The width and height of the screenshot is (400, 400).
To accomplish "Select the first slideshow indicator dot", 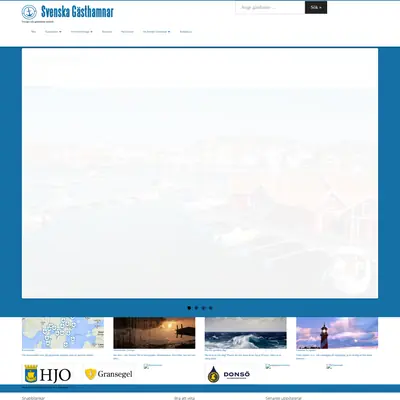I will coord(189,308).
